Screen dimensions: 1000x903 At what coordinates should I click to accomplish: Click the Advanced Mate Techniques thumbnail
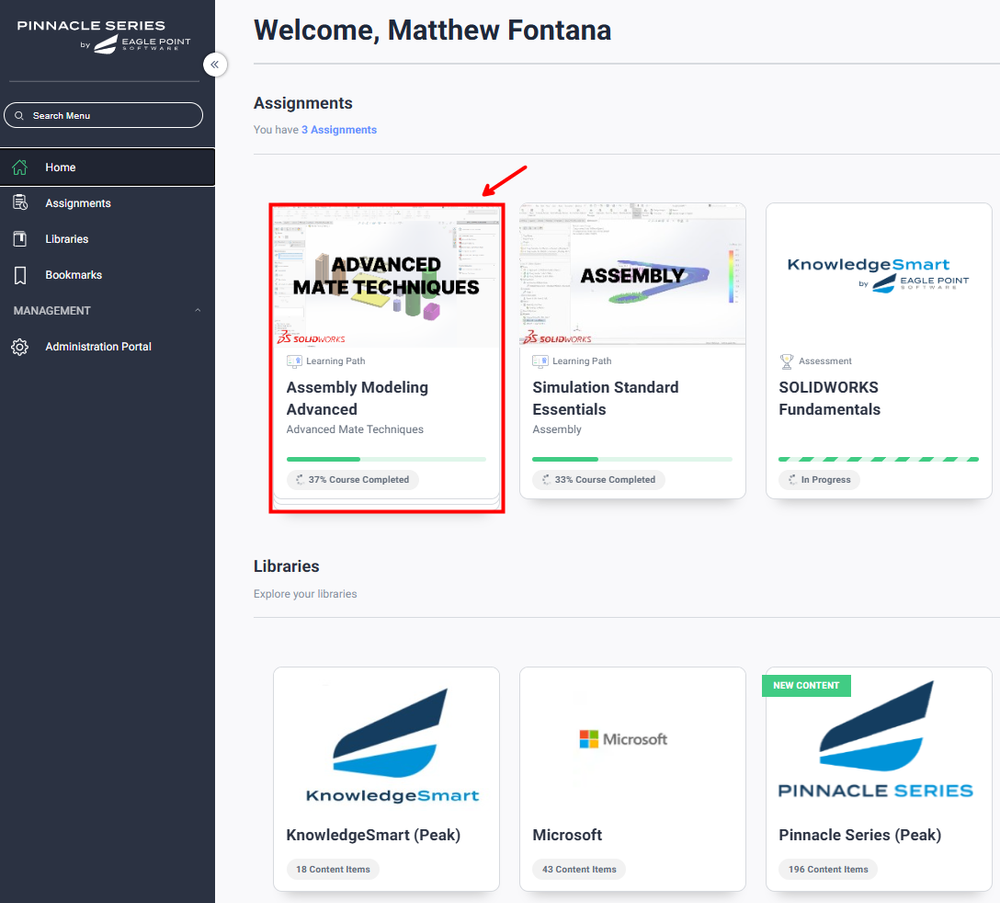(x=386, y=276)
